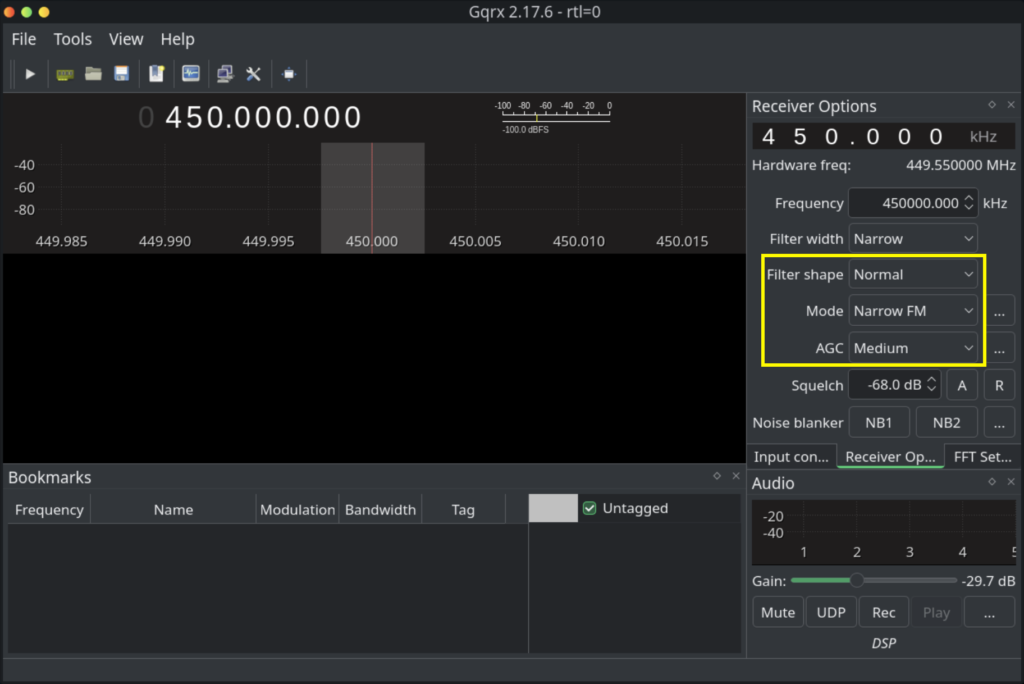
Task: Toggle the audio Mute button
Action: [x=778, y=612]
